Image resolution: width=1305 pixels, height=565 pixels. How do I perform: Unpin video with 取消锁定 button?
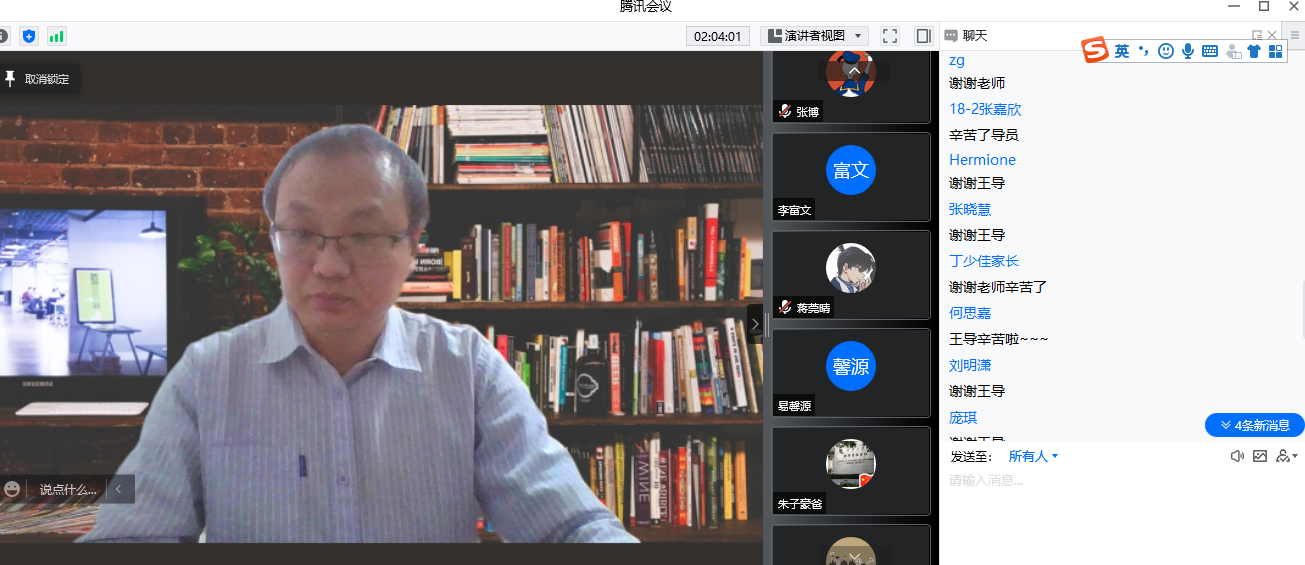(38, 79)
